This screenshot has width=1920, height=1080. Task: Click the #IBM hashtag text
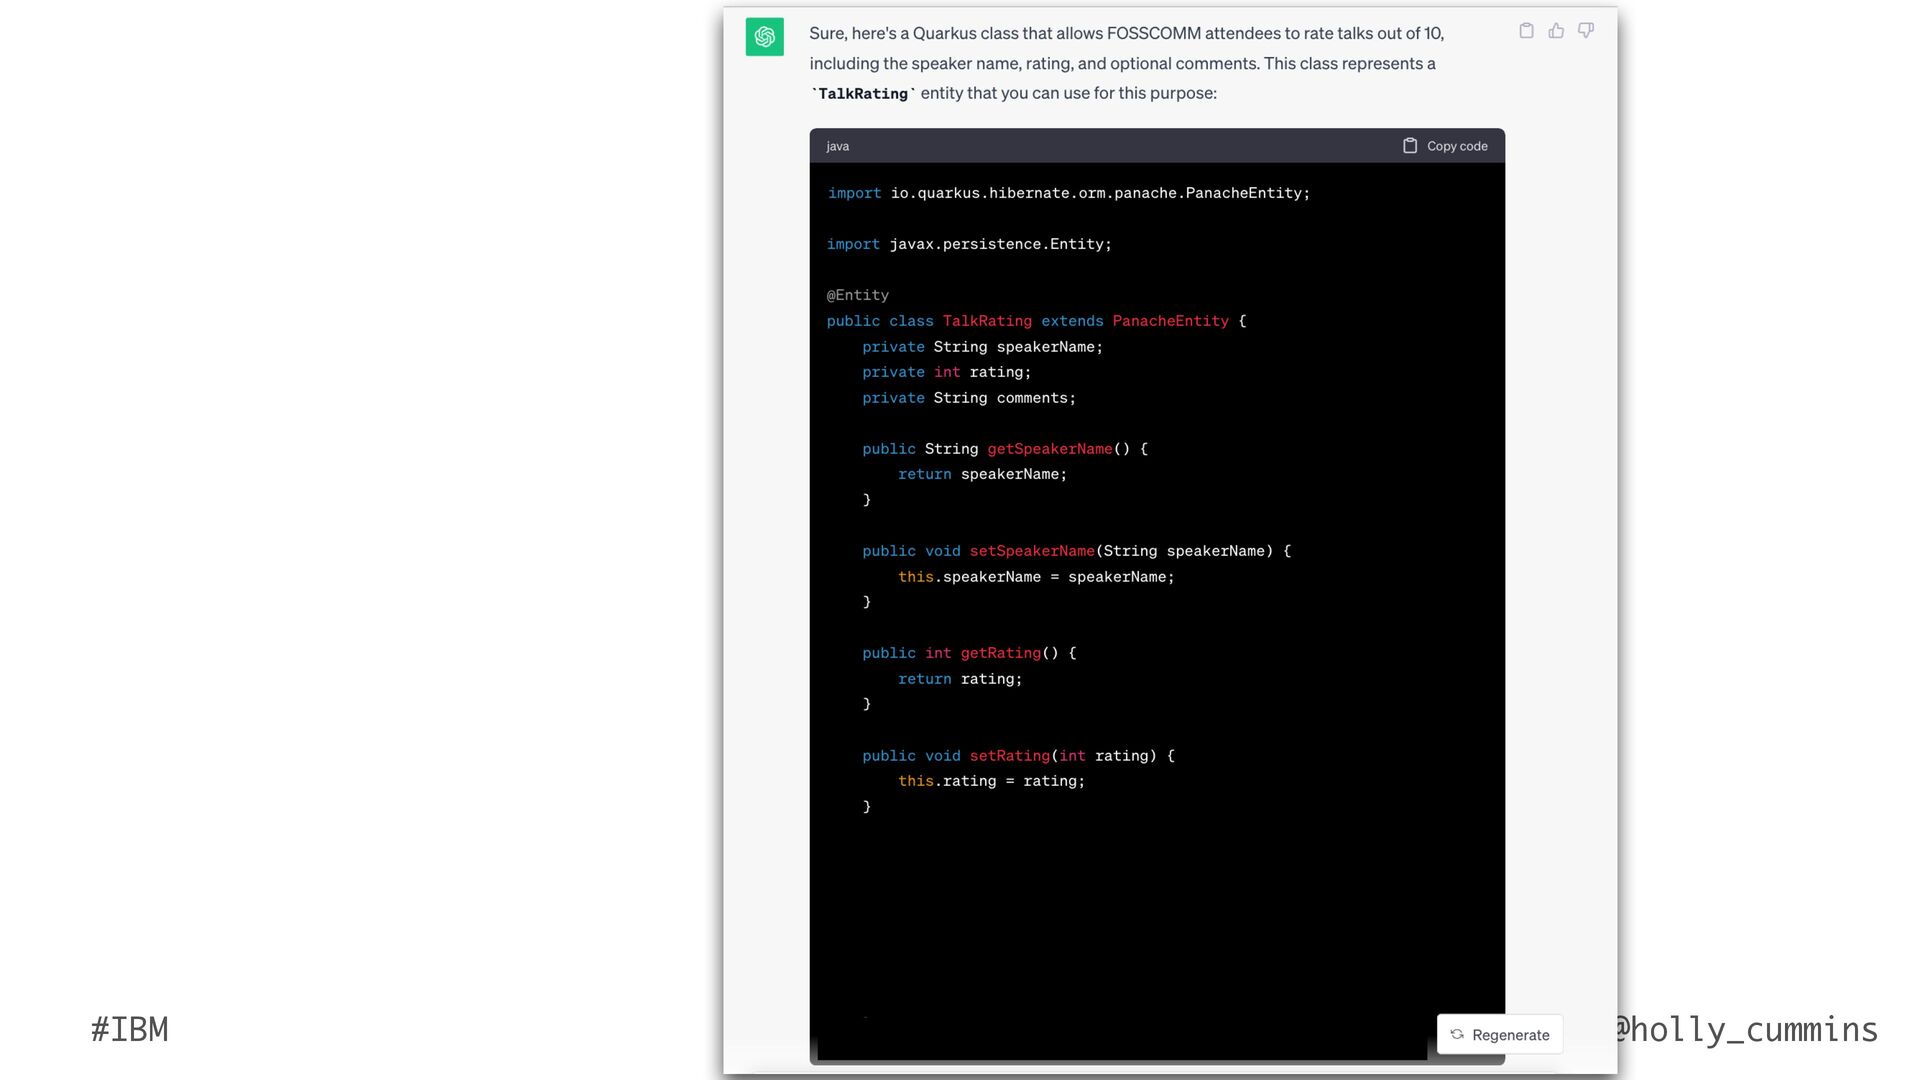point(130,1029)
